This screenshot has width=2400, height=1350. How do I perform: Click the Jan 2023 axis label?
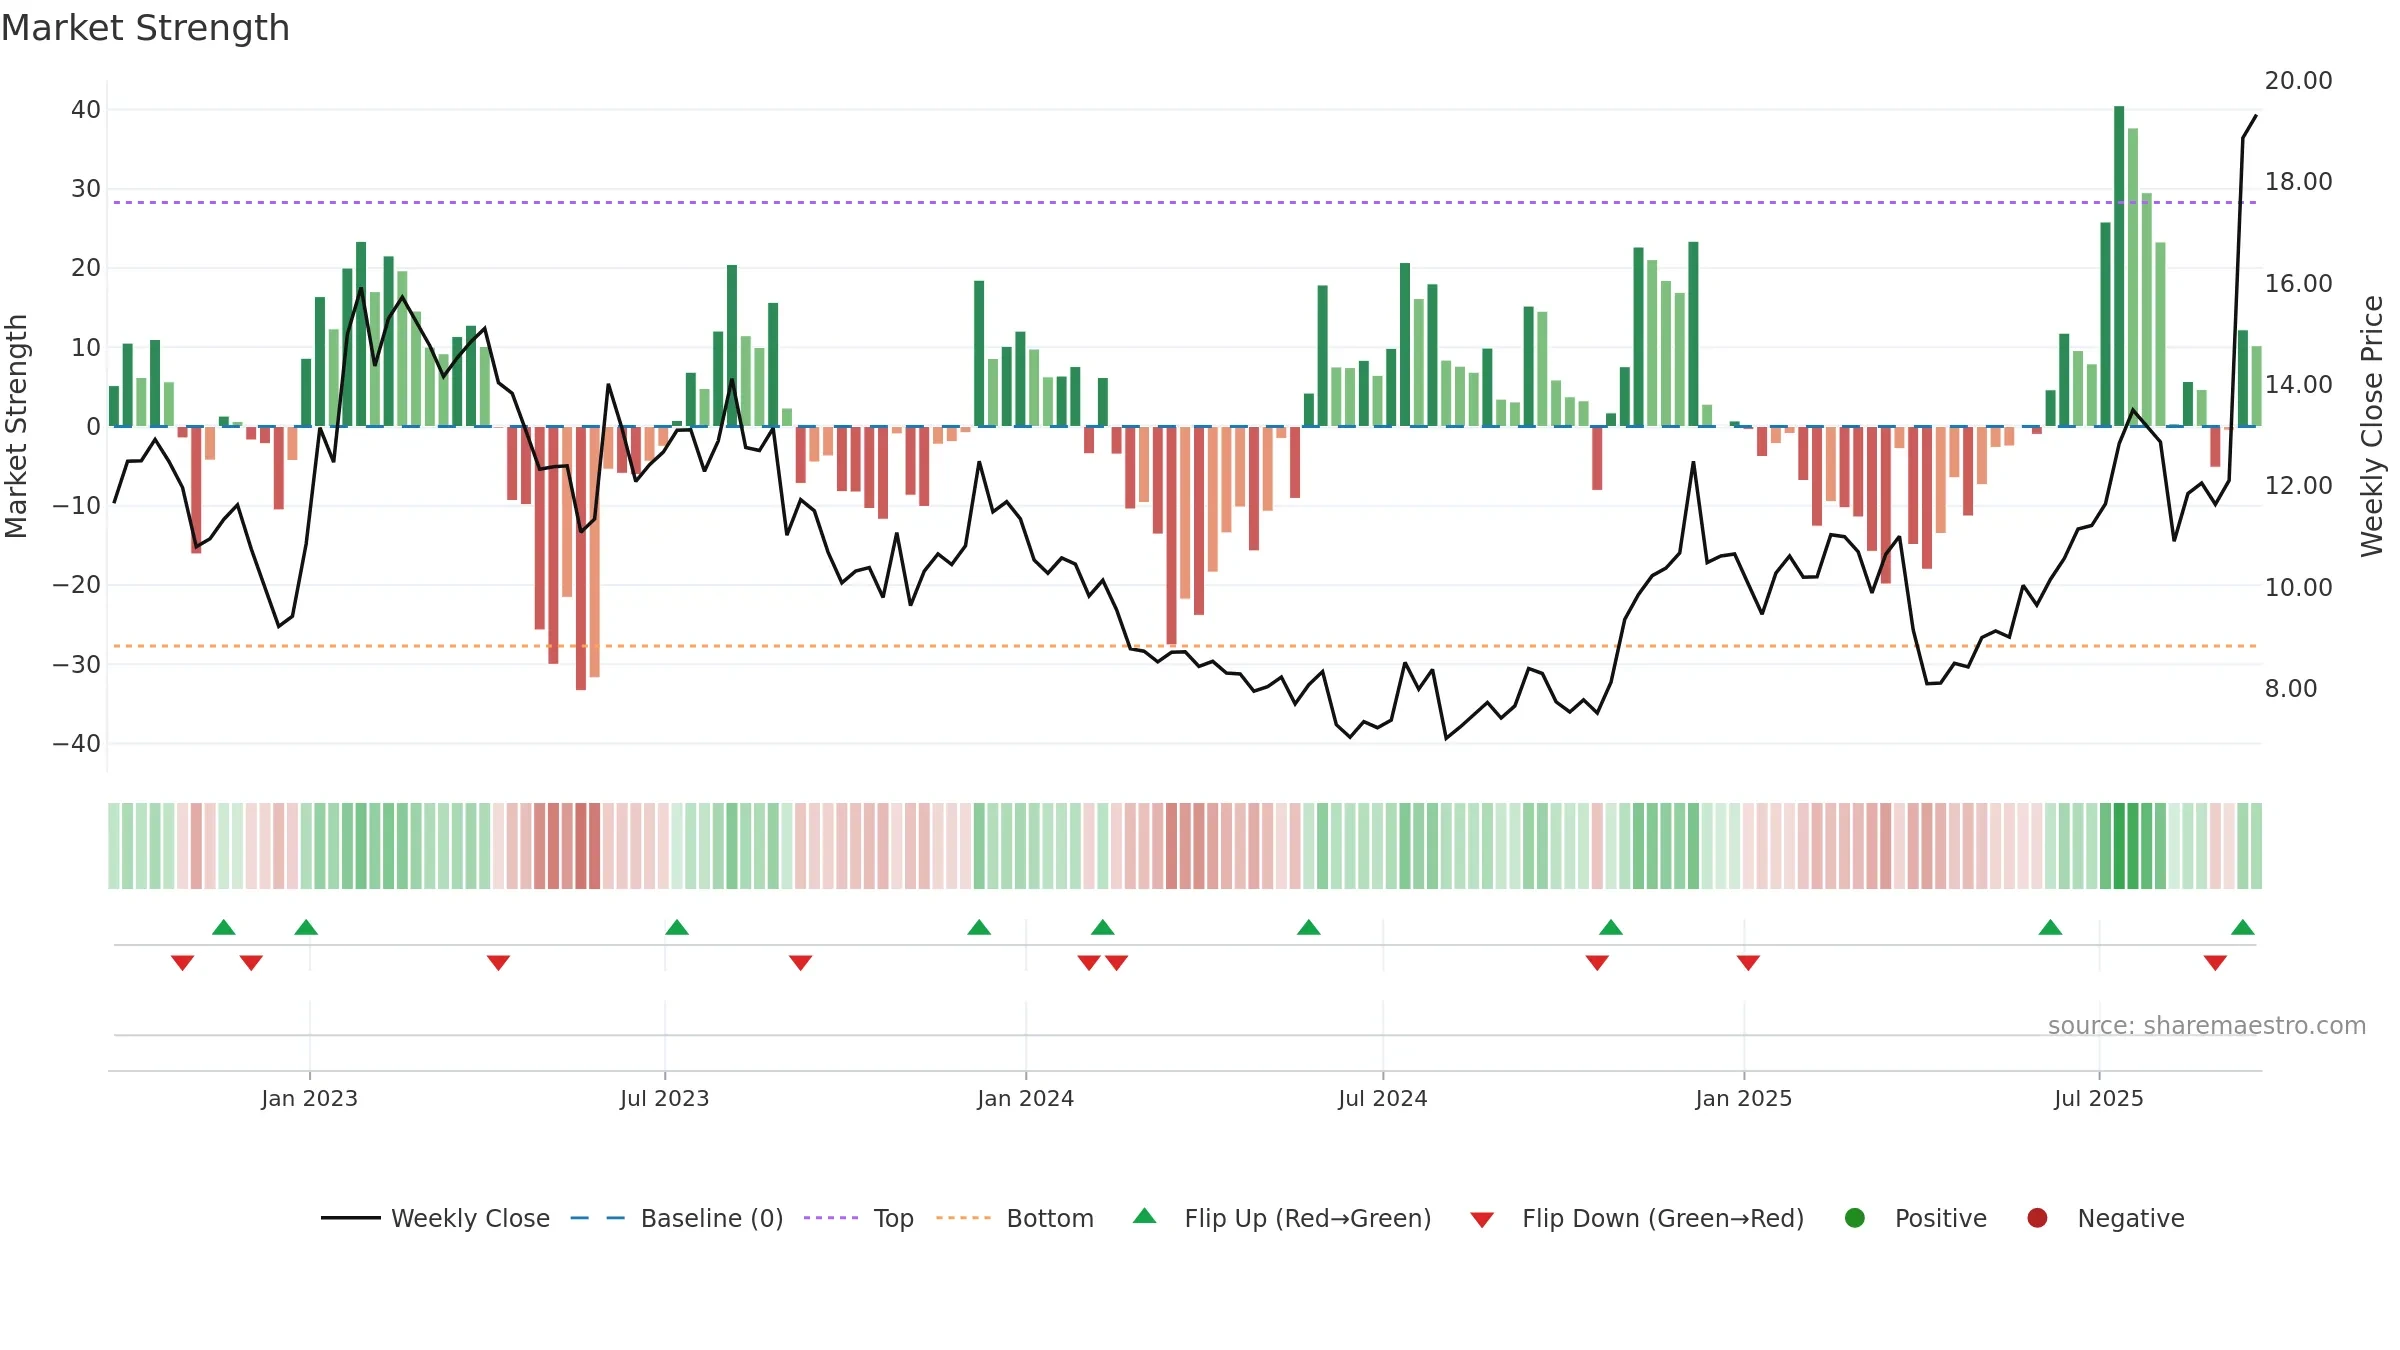309,1098
